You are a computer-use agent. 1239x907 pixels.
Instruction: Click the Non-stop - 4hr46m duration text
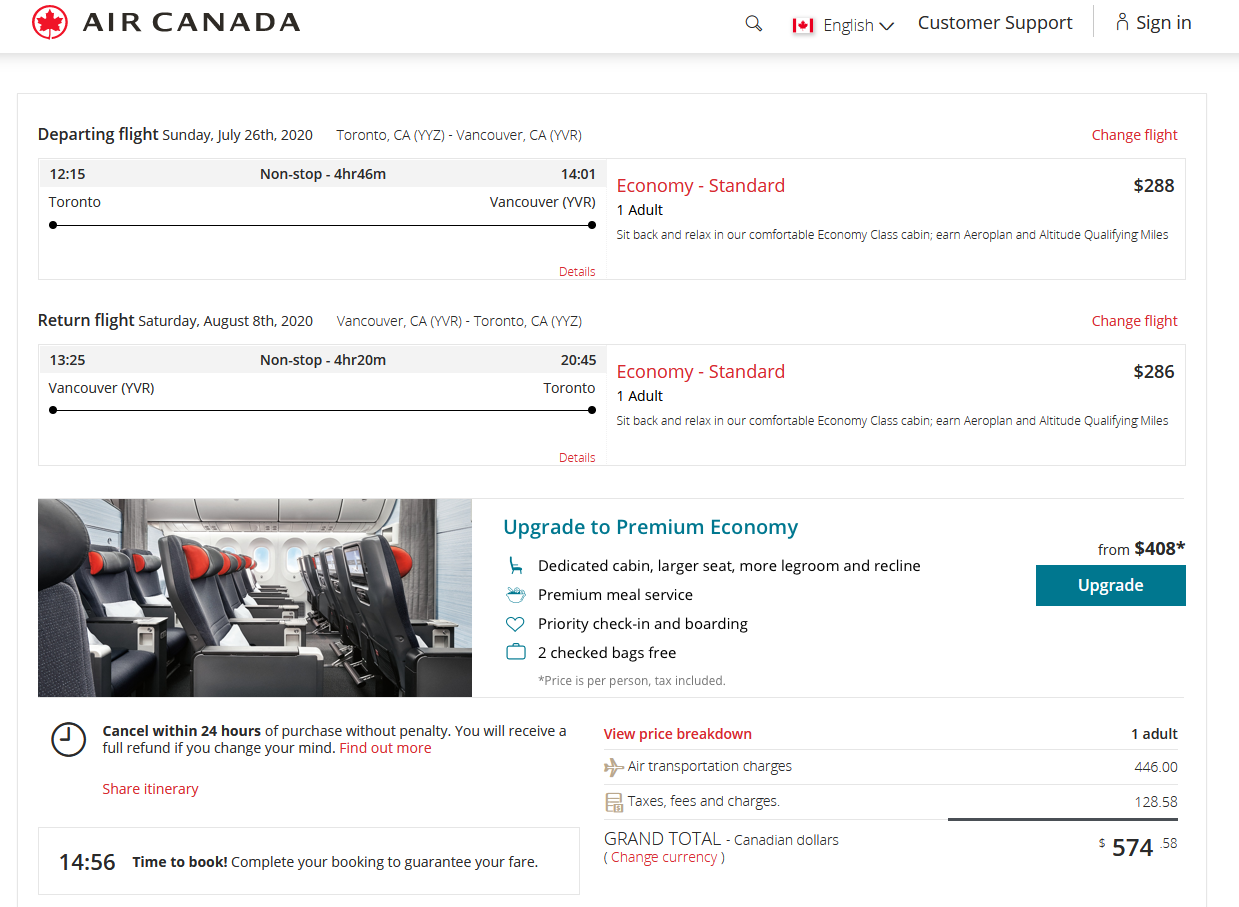(x=323, y=174)
